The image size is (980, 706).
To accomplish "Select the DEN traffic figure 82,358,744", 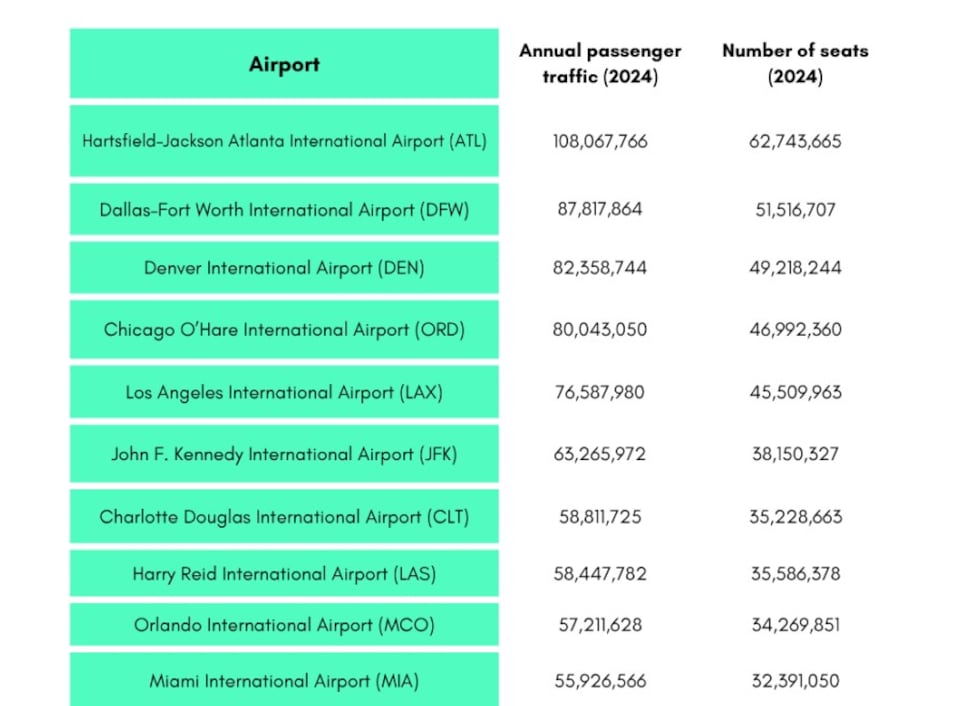I will pyautogui.click(x=600, y=268).
